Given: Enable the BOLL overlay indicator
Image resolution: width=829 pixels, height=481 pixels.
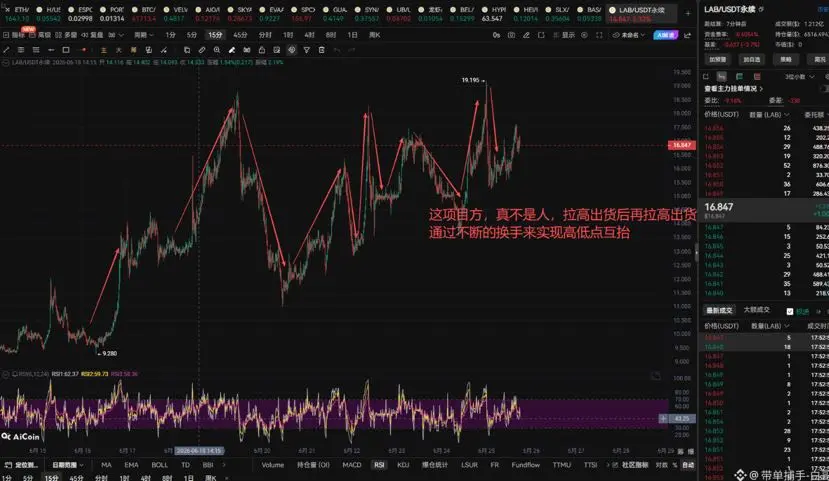Looking at the screenshot, I should 159,465.
